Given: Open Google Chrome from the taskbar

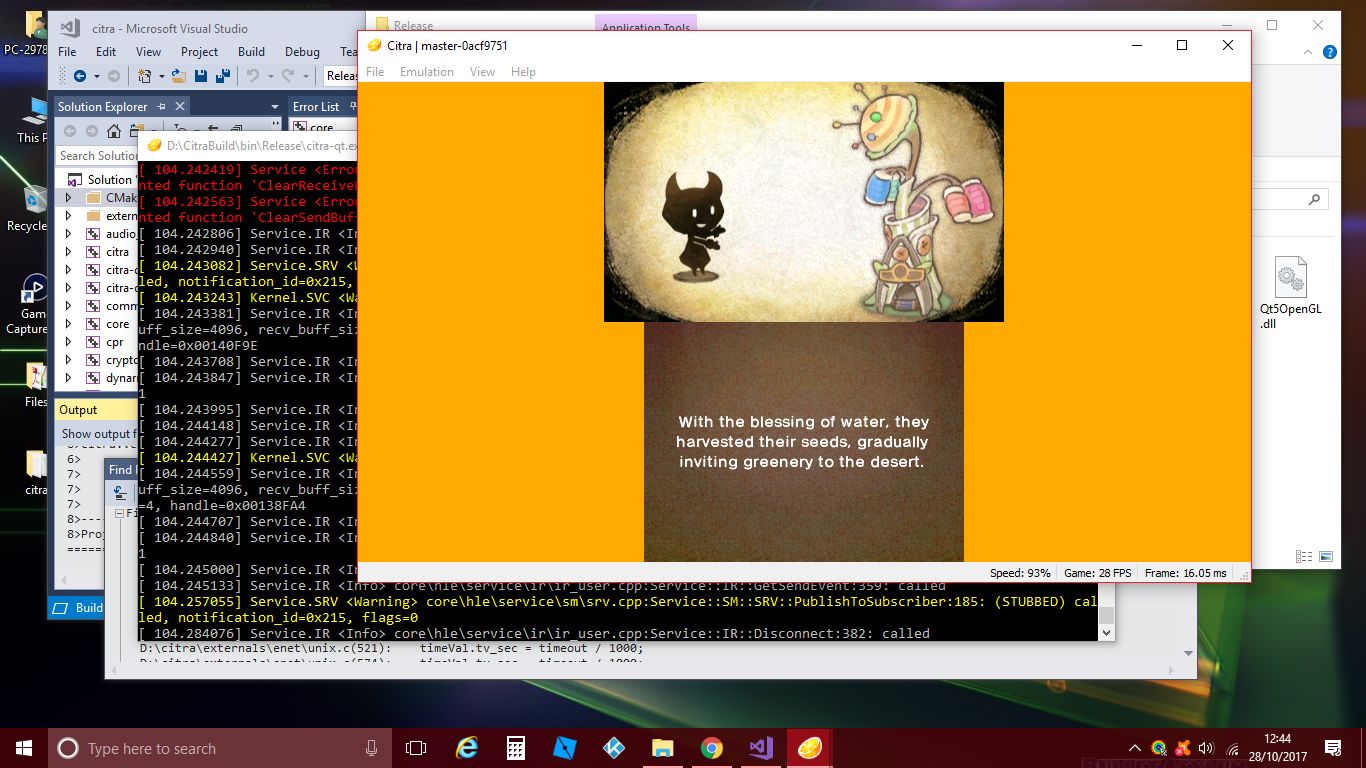Looking at the screenshot, I should pos(711,748).
